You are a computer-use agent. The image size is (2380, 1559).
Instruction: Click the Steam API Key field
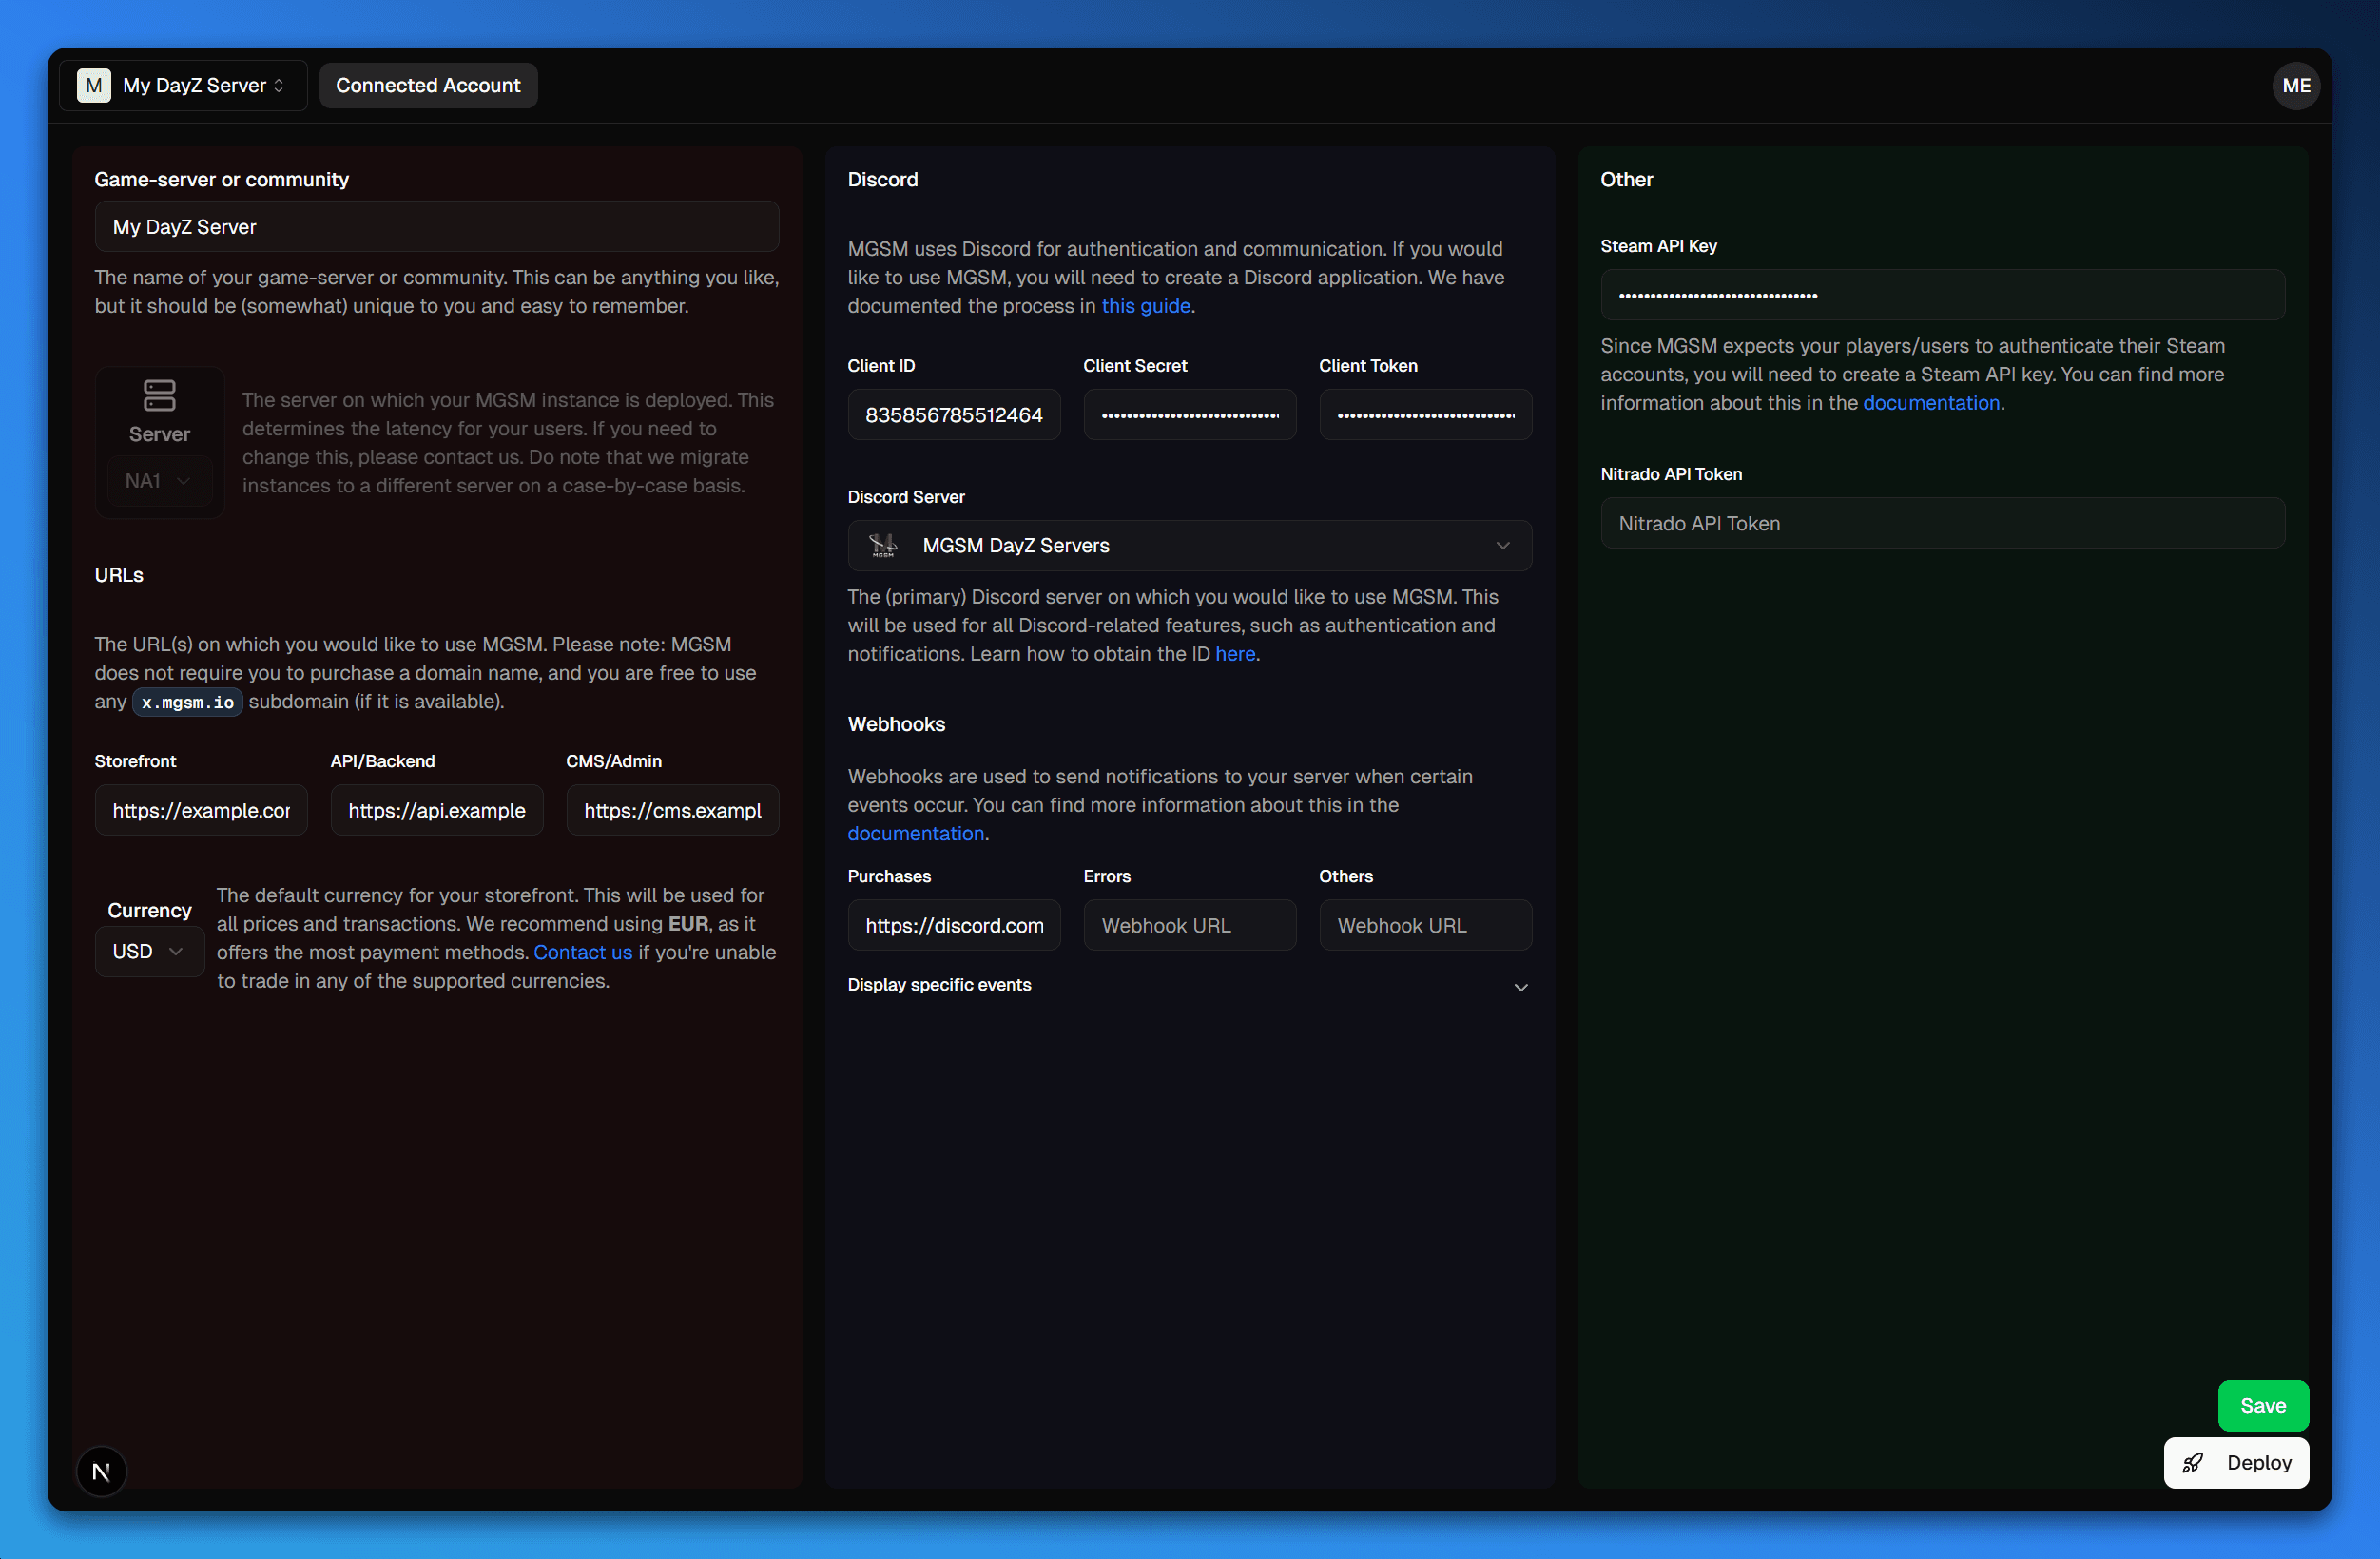click(1942, 295)
